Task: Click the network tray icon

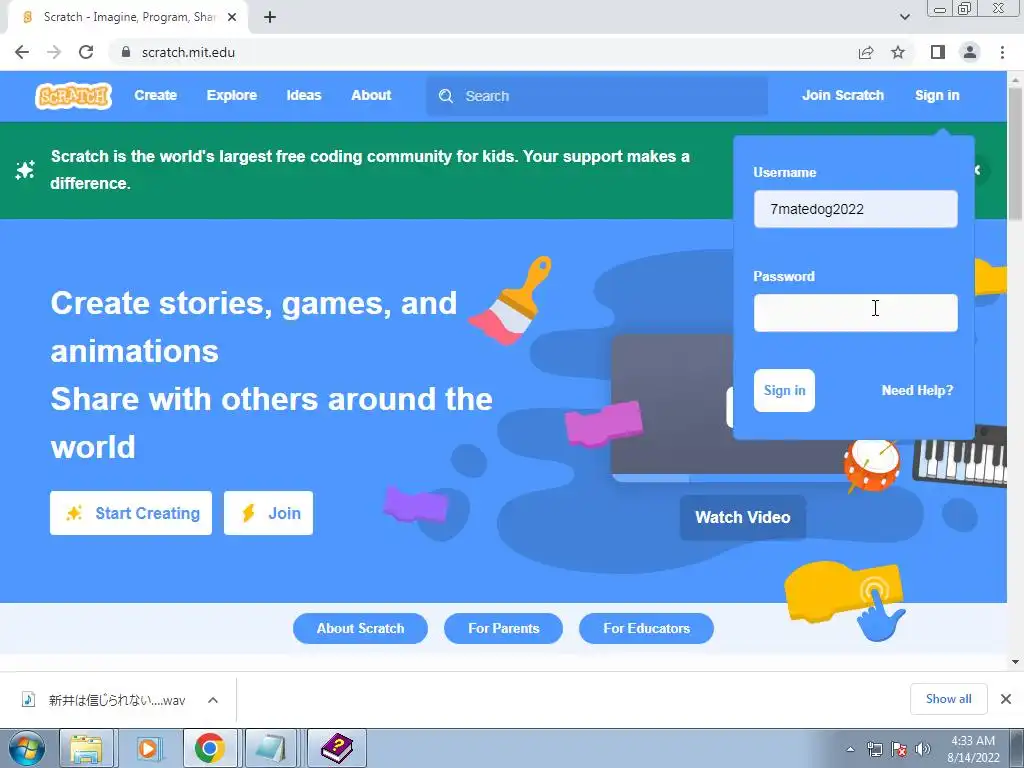Action: pos(874,750)
